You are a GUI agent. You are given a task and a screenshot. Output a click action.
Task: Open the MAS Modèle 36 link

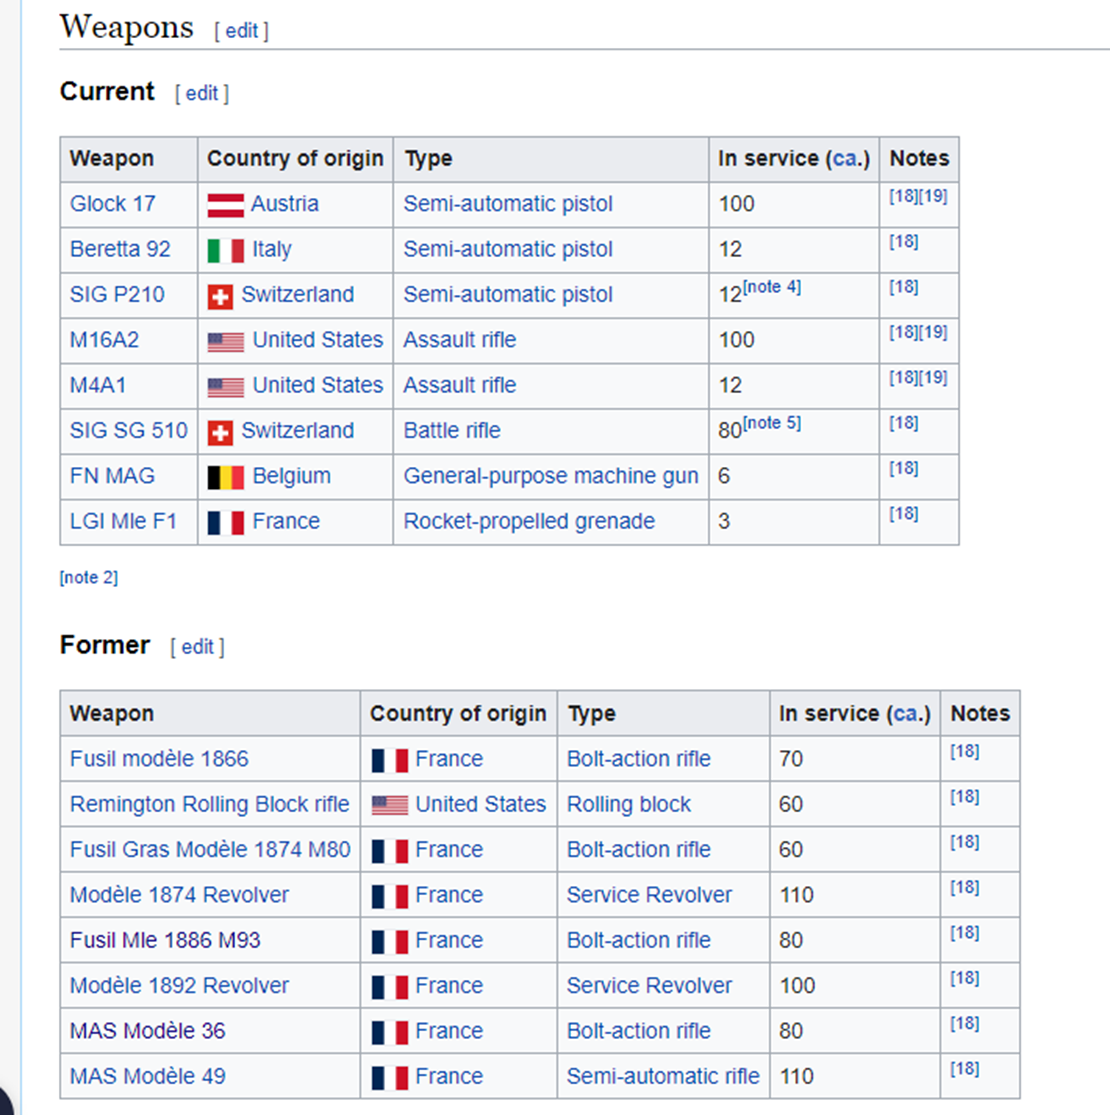click(148, 1031)
